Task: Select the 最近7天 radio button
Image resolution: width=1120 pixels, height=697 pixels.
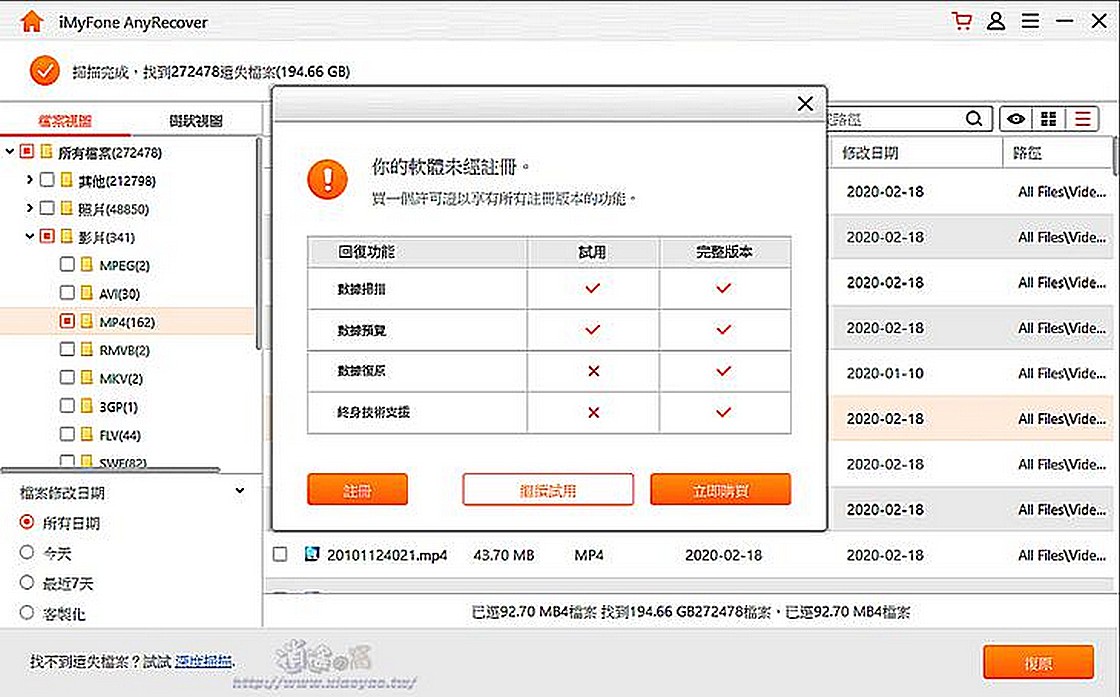Action: click(27, 583)
